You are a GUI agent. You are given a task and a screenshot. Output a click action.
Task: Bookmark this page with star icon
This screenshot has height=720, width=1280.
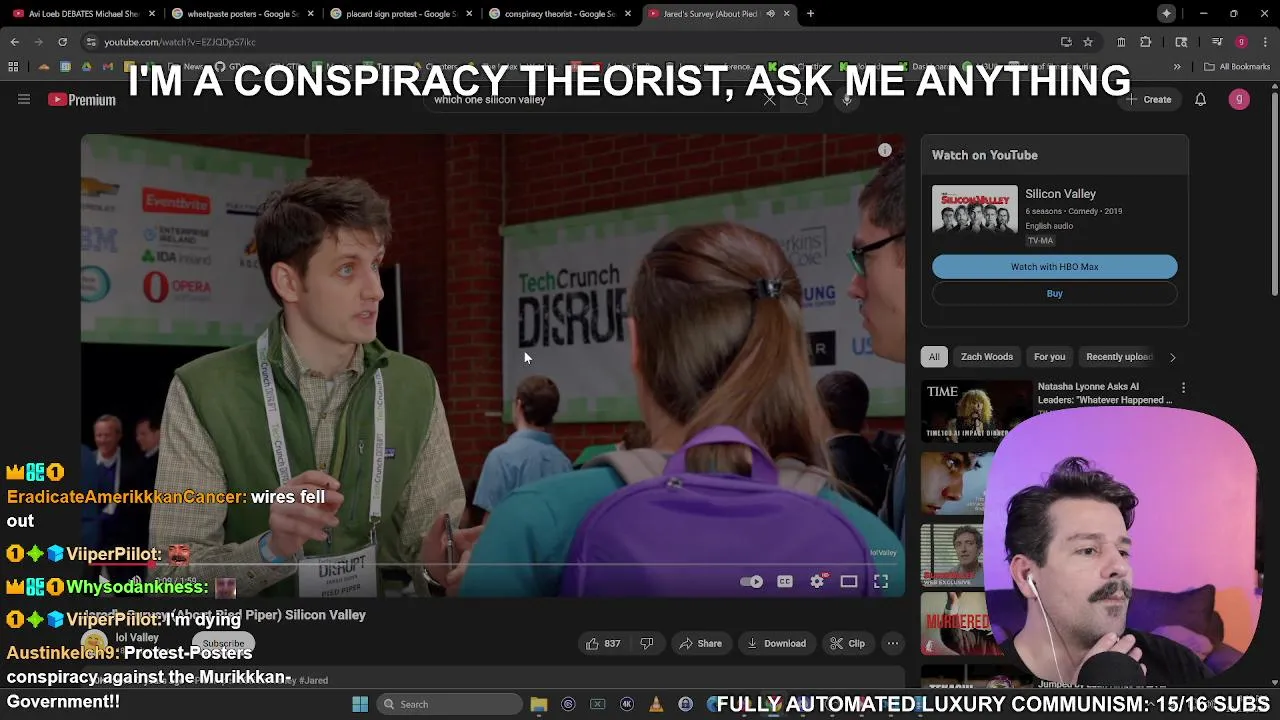pyautogui.click(x=1088, y=42)
